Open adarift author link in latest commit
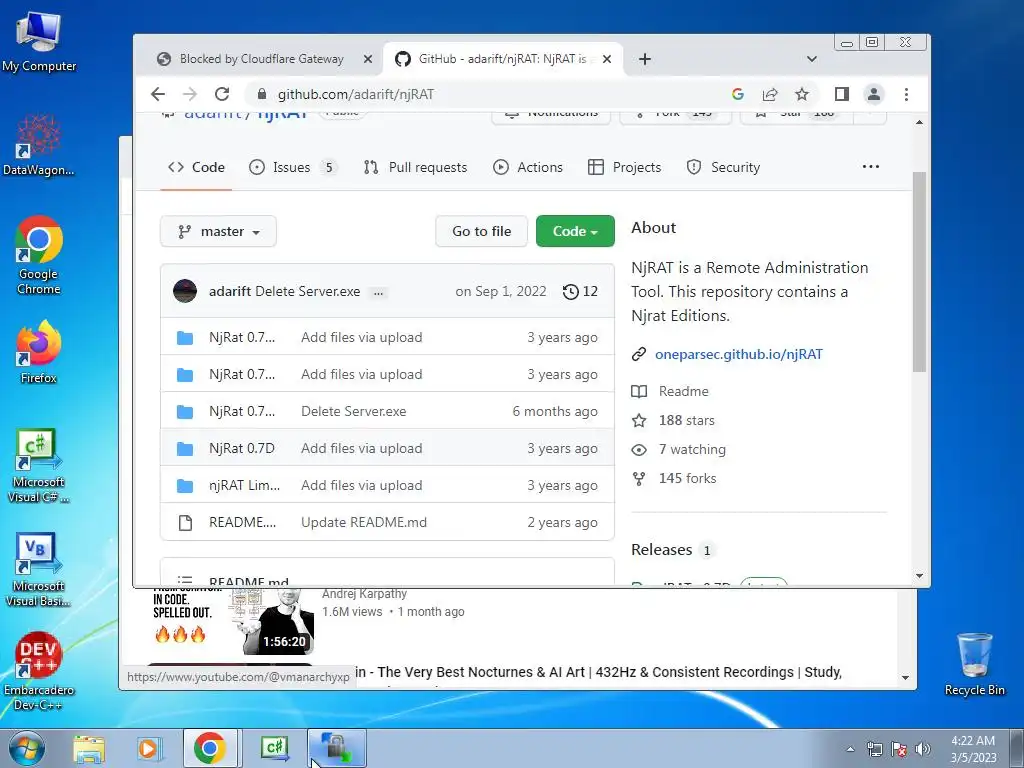The width and height of the screenshot is (1024, 768). pyautogui.click(x=230, y=291)
